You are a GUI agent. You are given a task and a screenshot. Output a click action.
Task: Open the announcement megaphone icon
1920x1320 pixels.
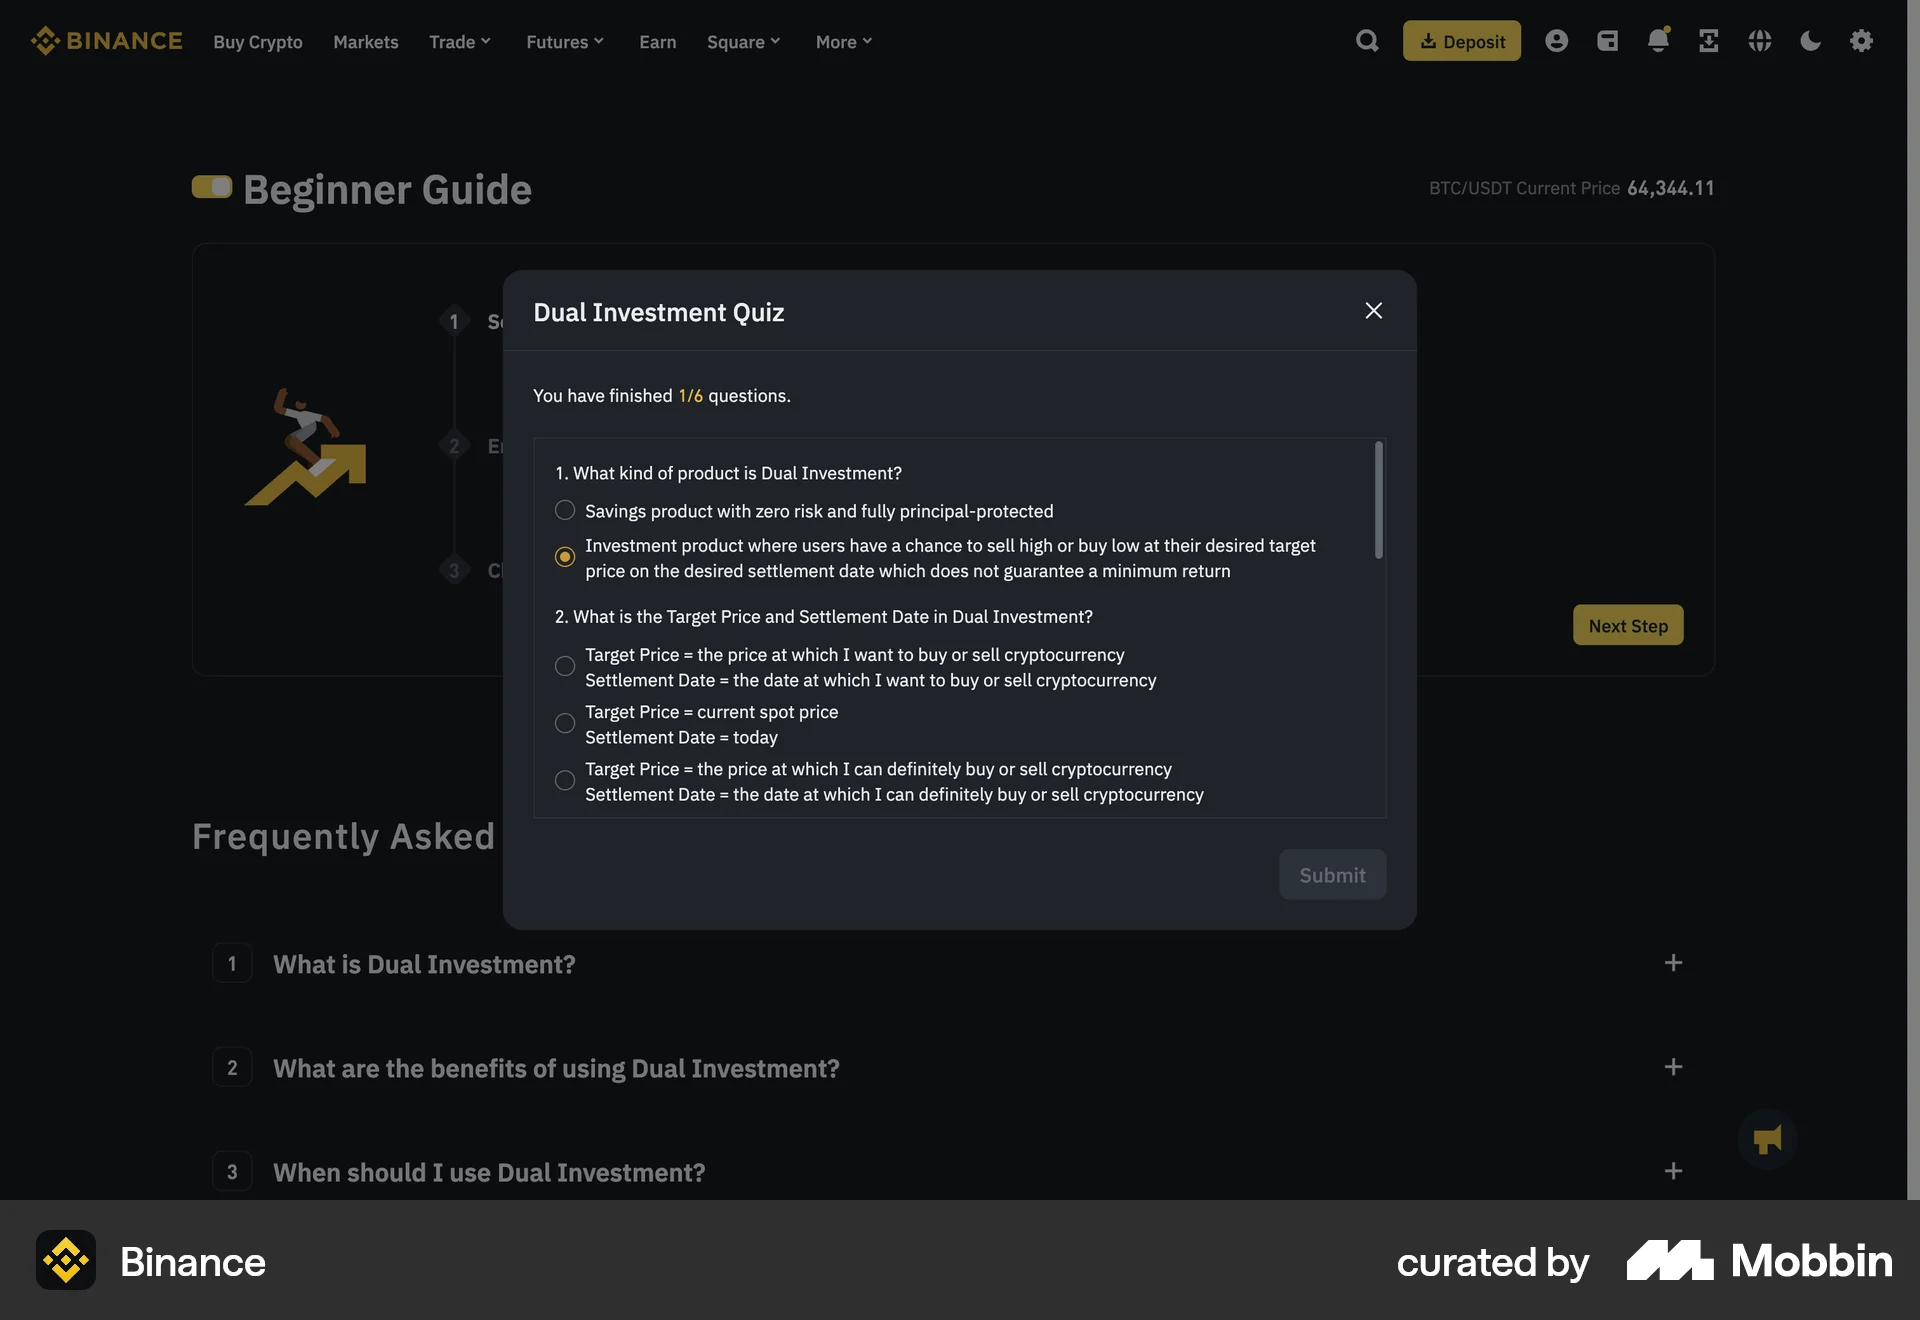pos(1766,1139)
